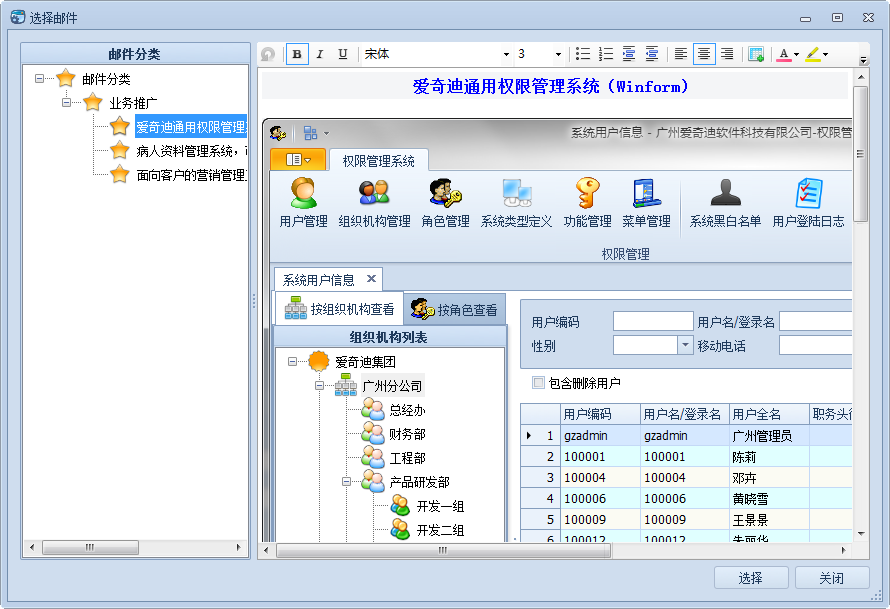Screen dimensions: 890x609
Task: Select the 工程部 department
Action: tap(407, 458)
